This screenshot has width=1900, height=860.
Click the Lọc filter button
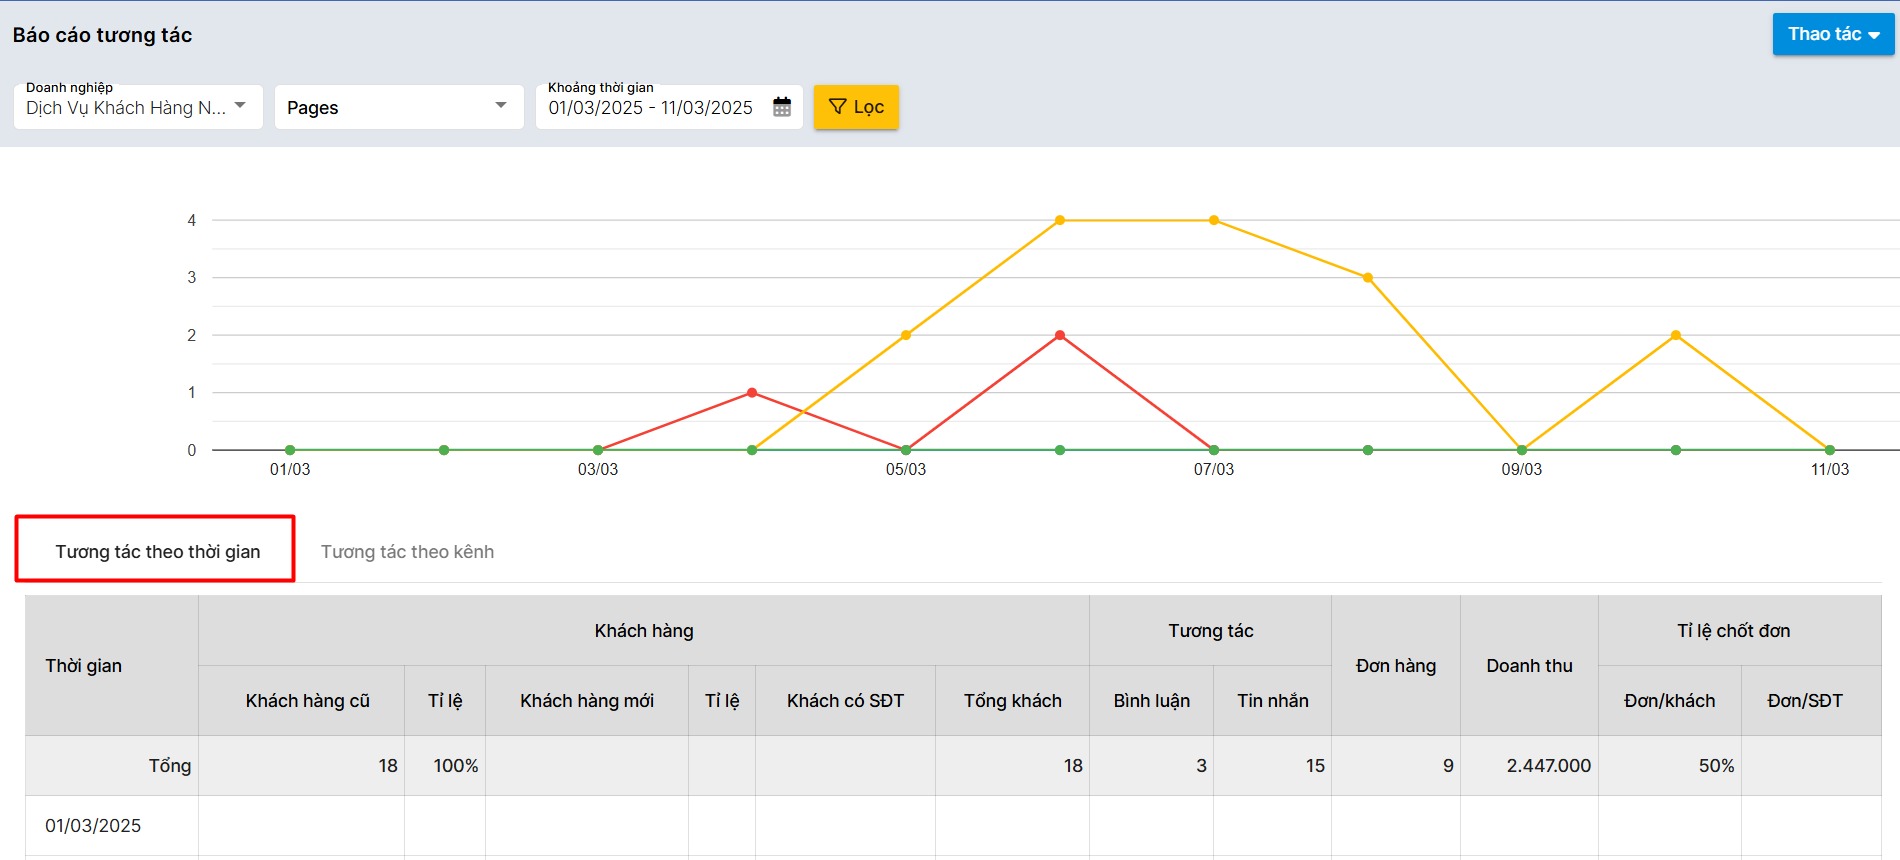856,107
